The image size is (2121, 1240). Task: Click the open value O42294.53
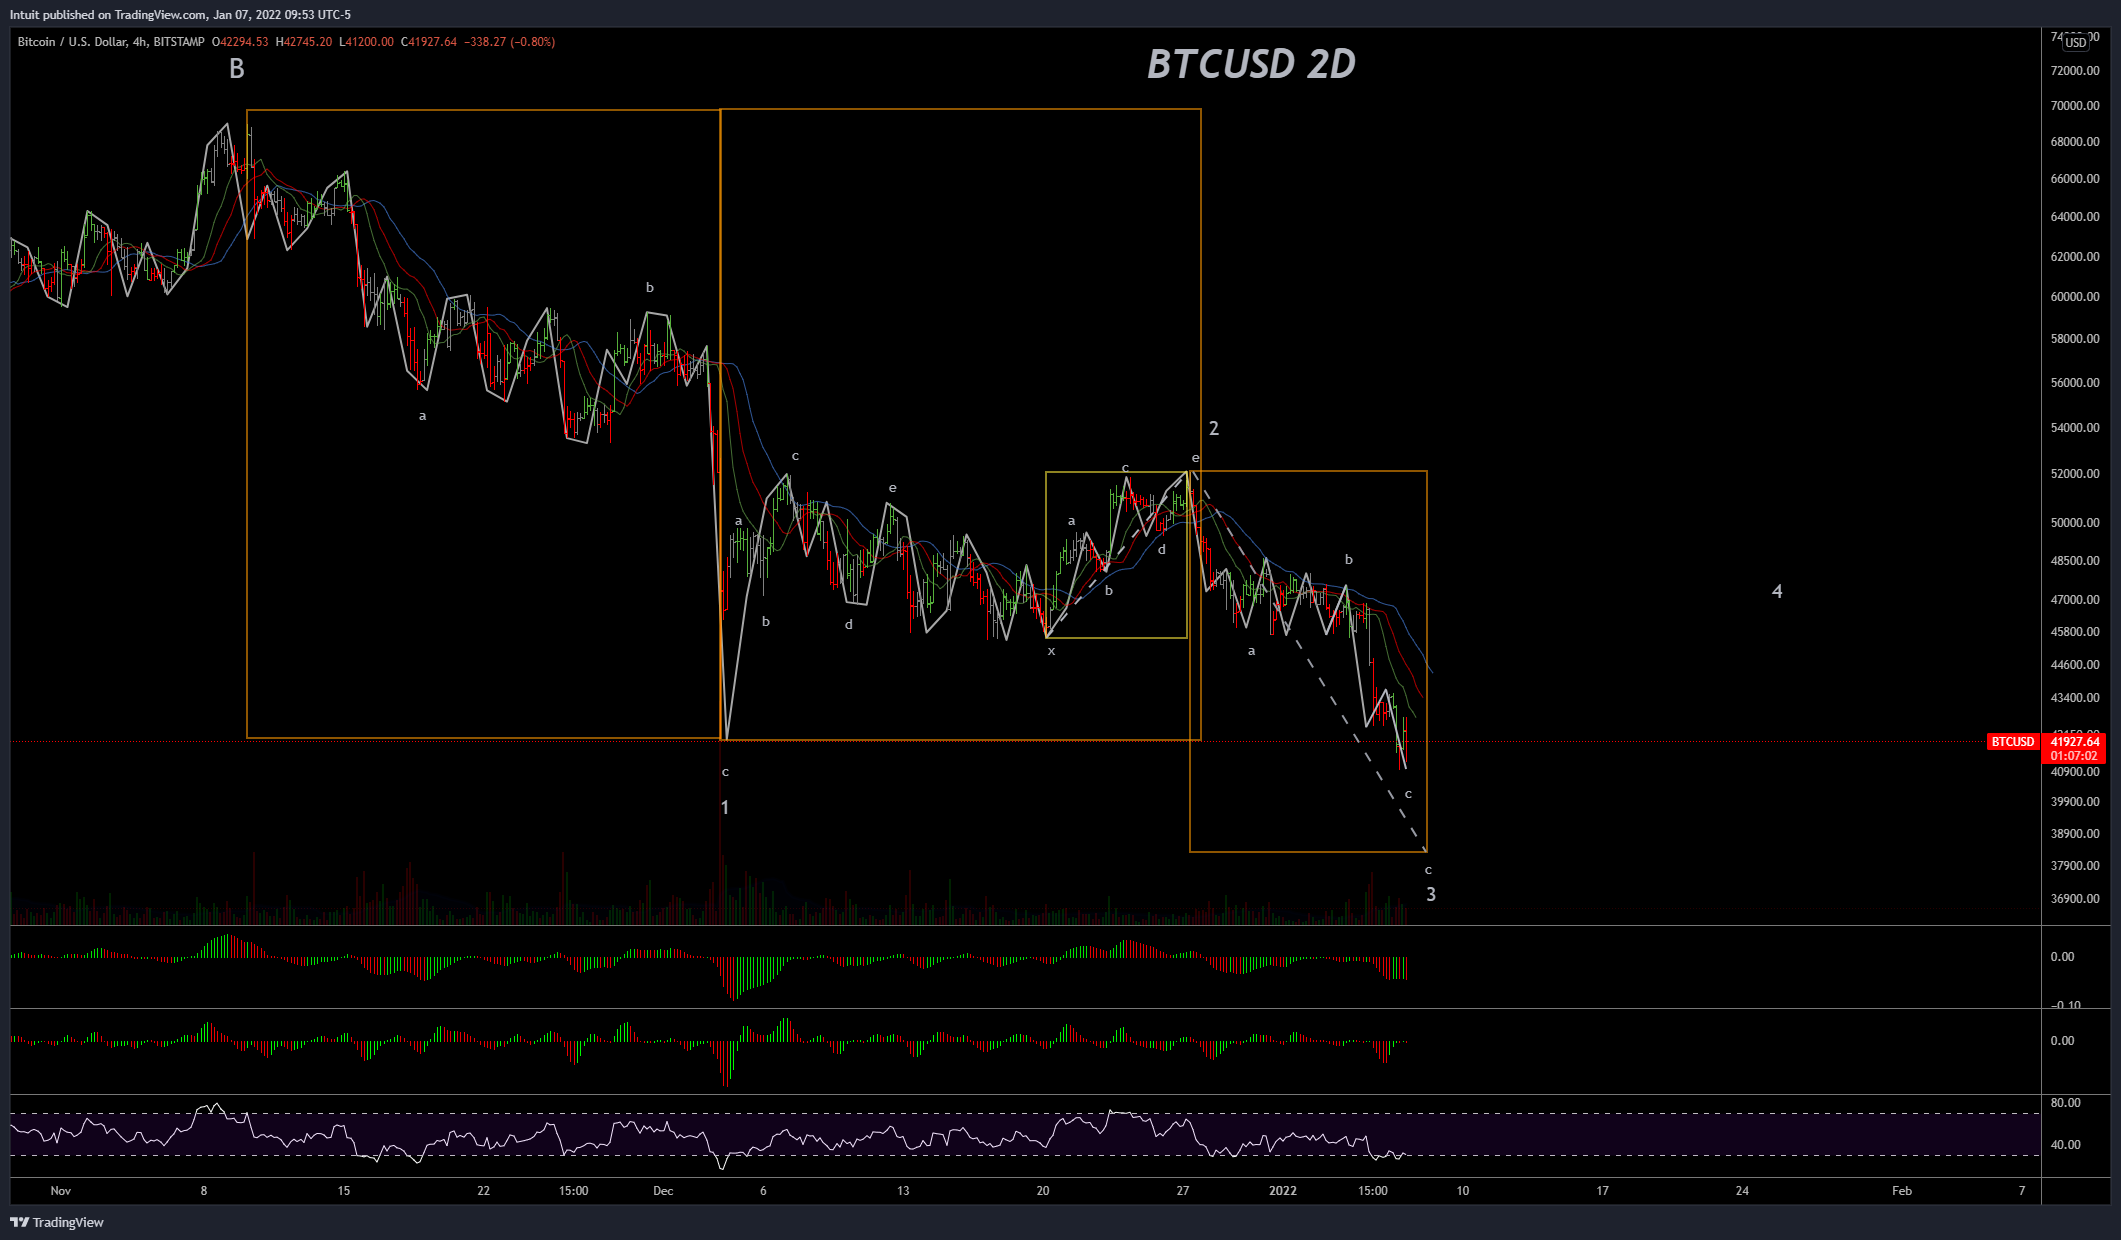click(x=240, y=42)
